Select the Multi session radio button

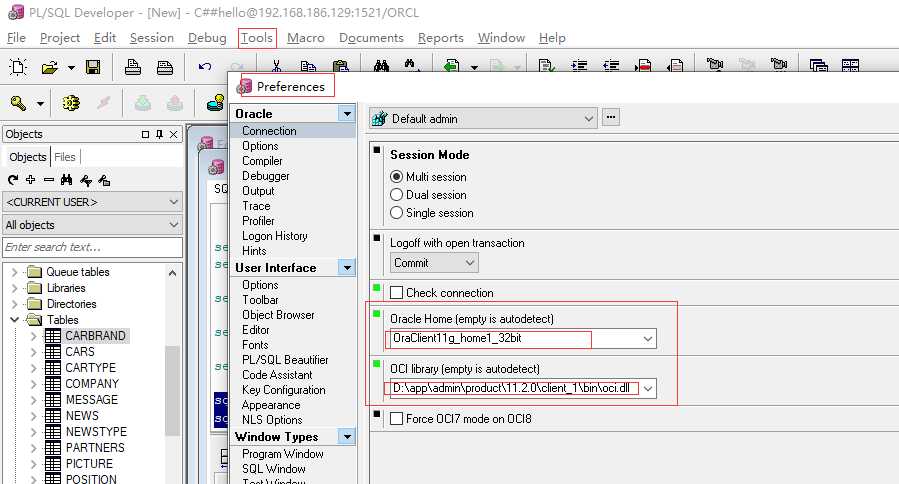pyautogui.click(x=396, y=177)
